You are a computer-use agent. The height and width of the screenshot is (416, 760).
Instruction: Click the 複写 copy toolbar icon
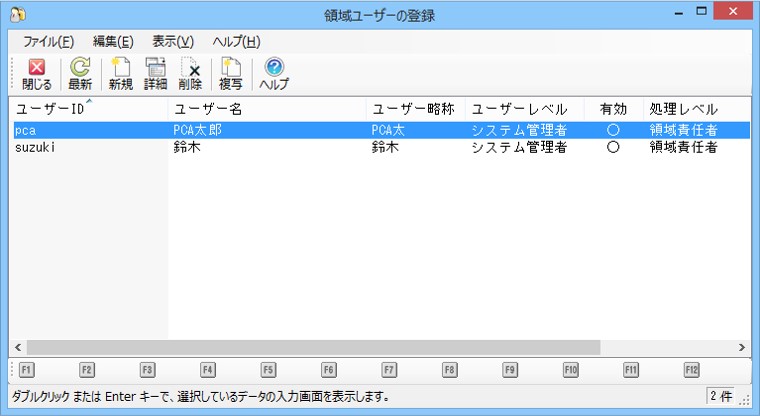tap(231, 74)
